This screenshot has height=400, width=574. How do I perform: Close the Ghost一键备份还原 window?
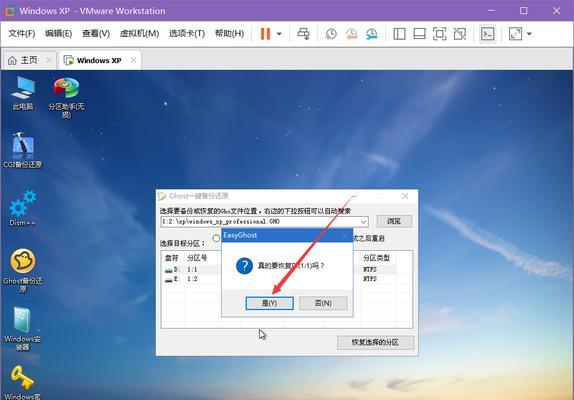(405, 196)
